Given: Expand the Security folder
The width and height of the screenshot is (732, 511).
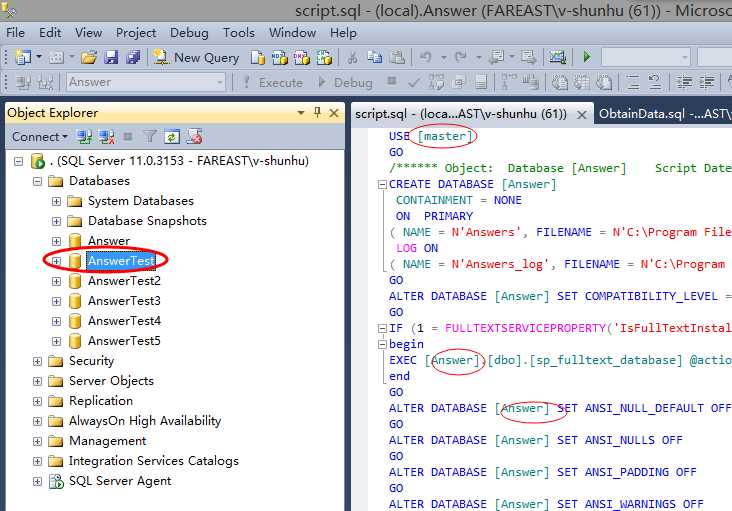Looking at the screenshot, I should click(37, 362).
